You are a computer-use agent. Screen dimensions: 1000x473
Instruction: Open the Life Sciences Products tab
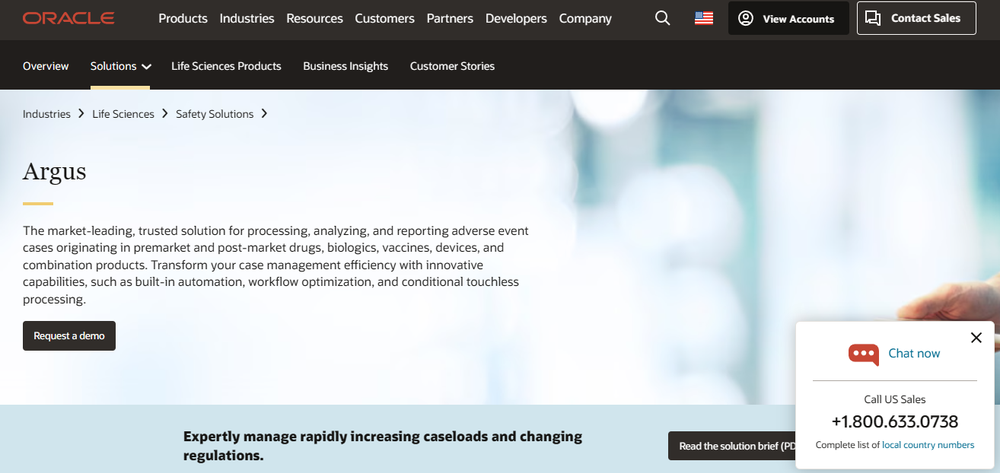[x=226, y=66]
